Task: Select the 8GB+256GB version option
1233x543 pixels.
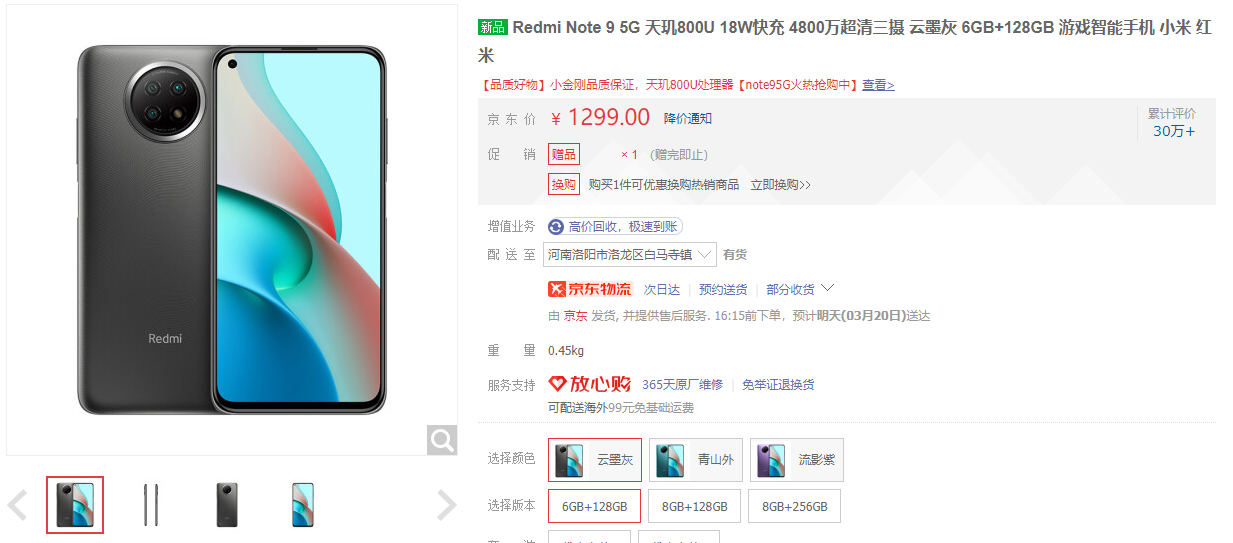Action: [x=795, y=506]
